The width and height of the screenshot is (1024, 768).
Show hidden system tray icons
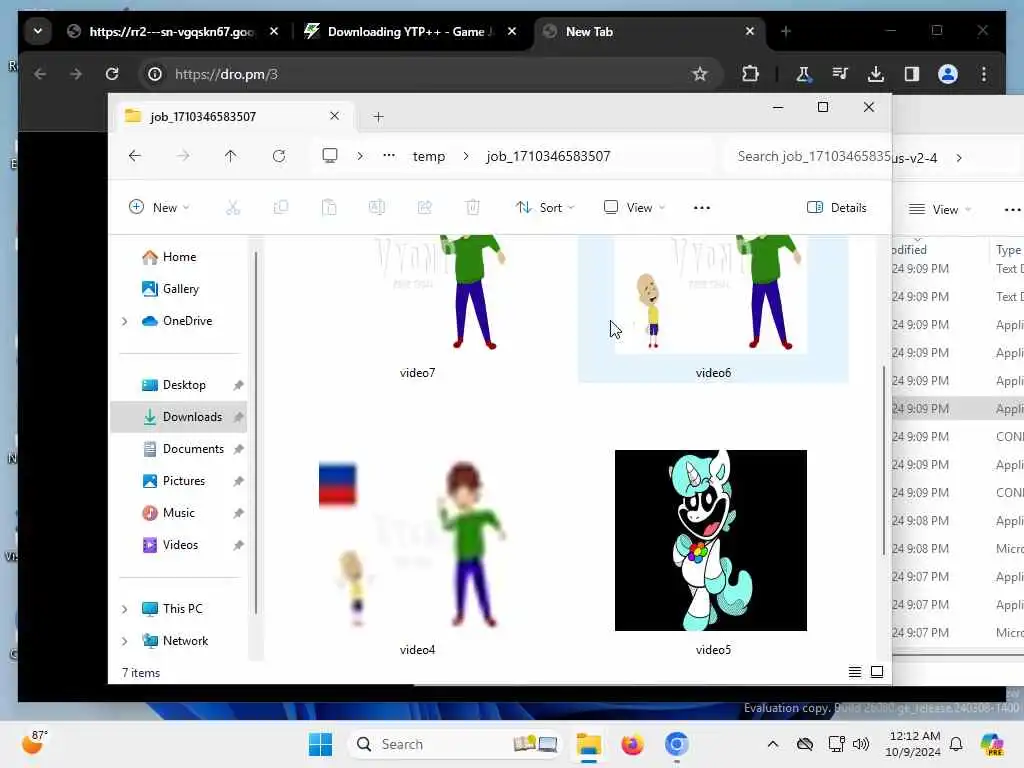[773, 744]
